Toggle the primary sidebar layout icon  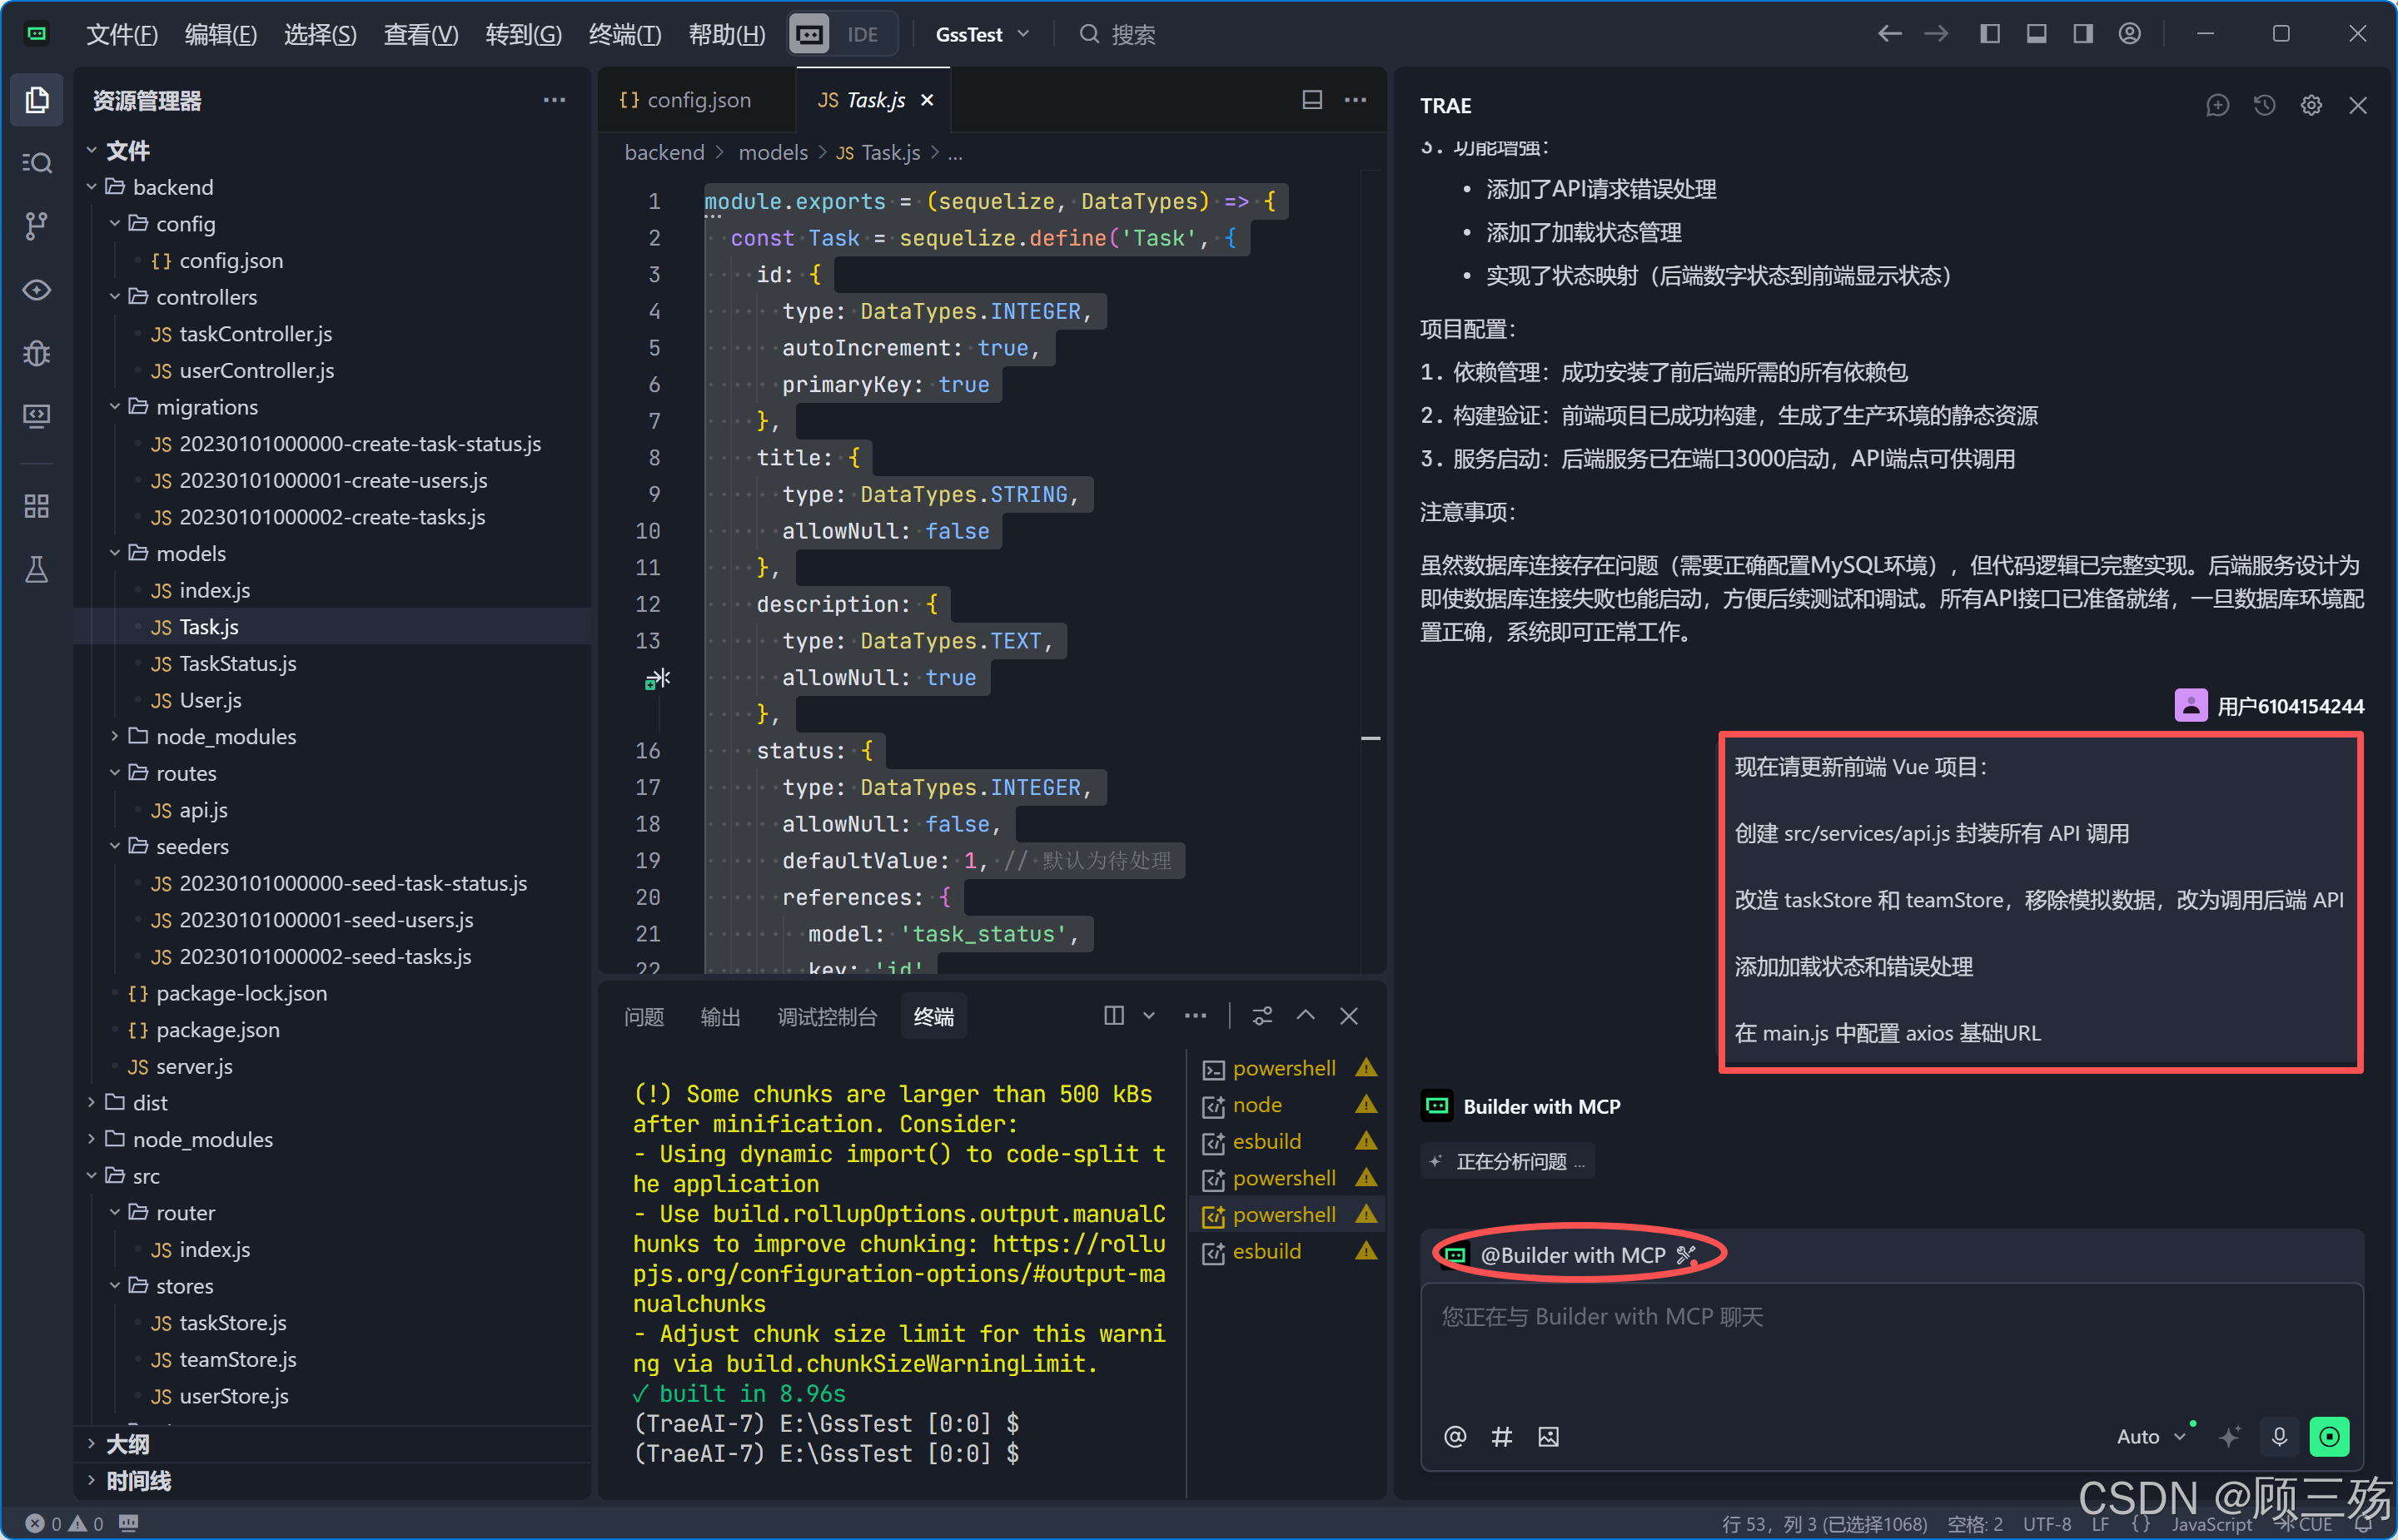[1989, 34]
